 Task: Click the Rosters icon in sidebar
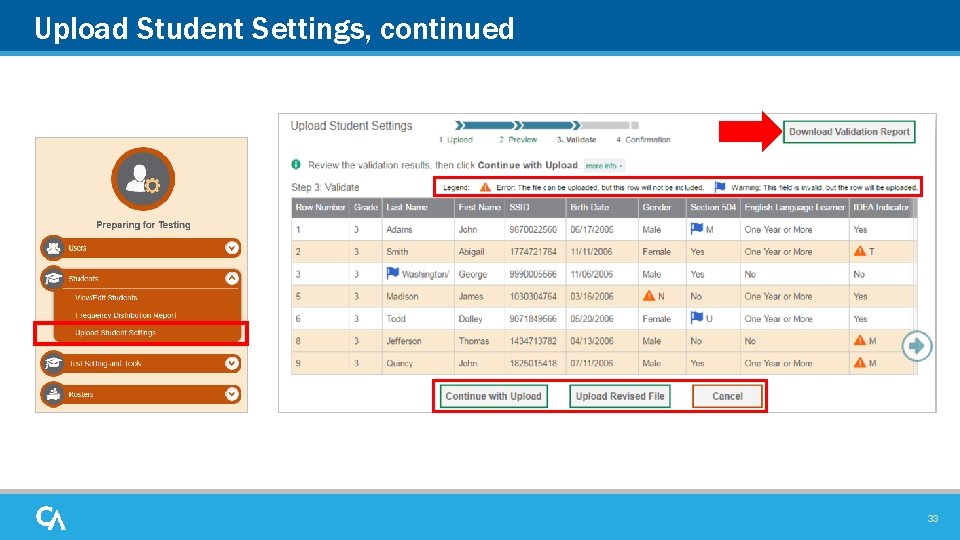tap(53, 394)
